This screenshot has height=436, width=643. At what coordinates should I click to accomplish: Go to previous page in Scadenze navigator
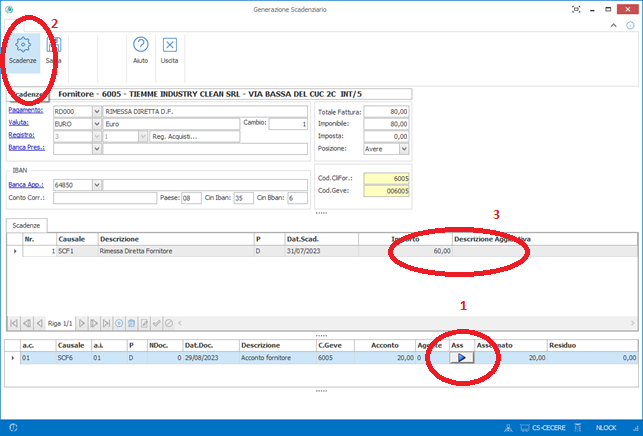coord(27,323)
